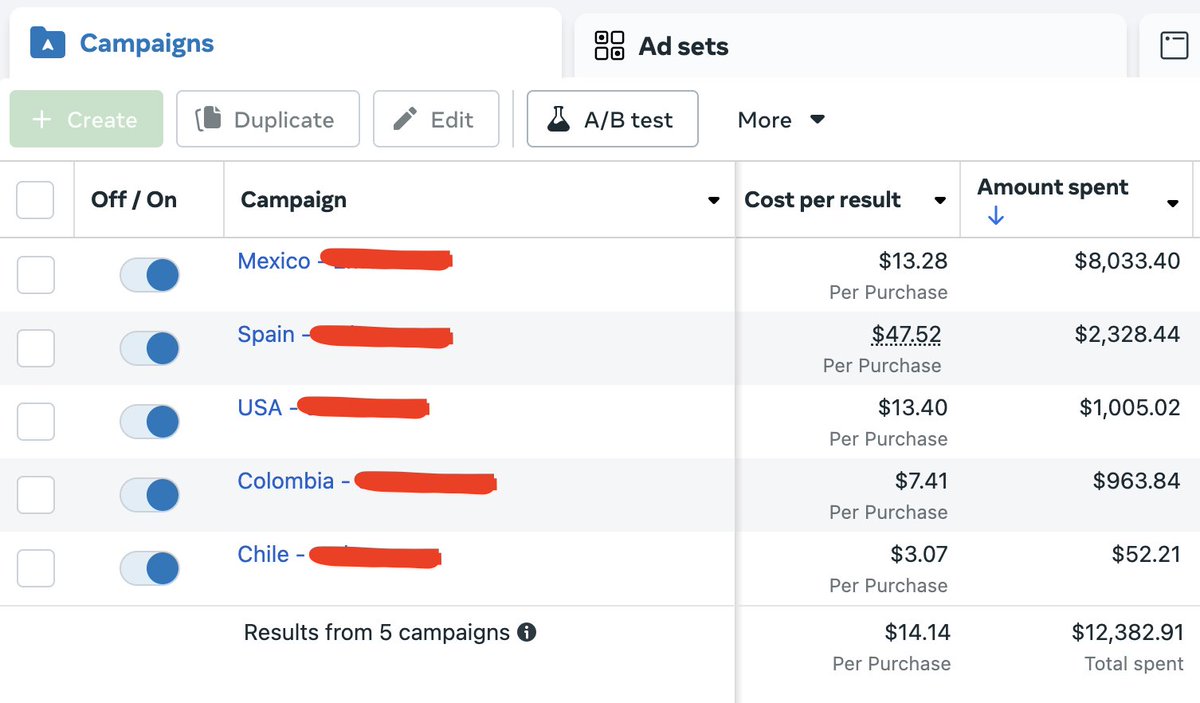Click the Campaigns folder icon

[47, 44]
